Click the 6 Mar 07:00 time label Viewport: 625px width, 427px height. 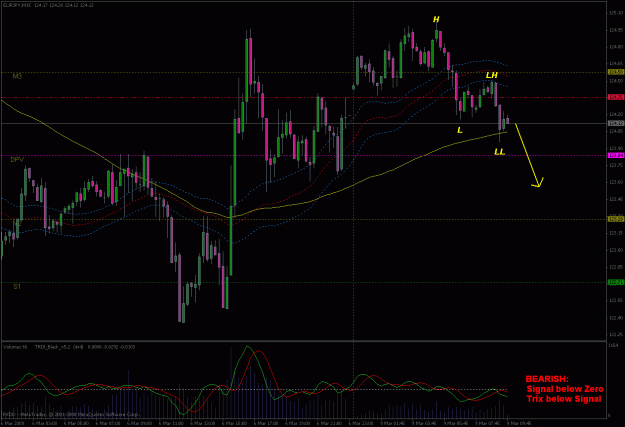[x=108, y=423]
